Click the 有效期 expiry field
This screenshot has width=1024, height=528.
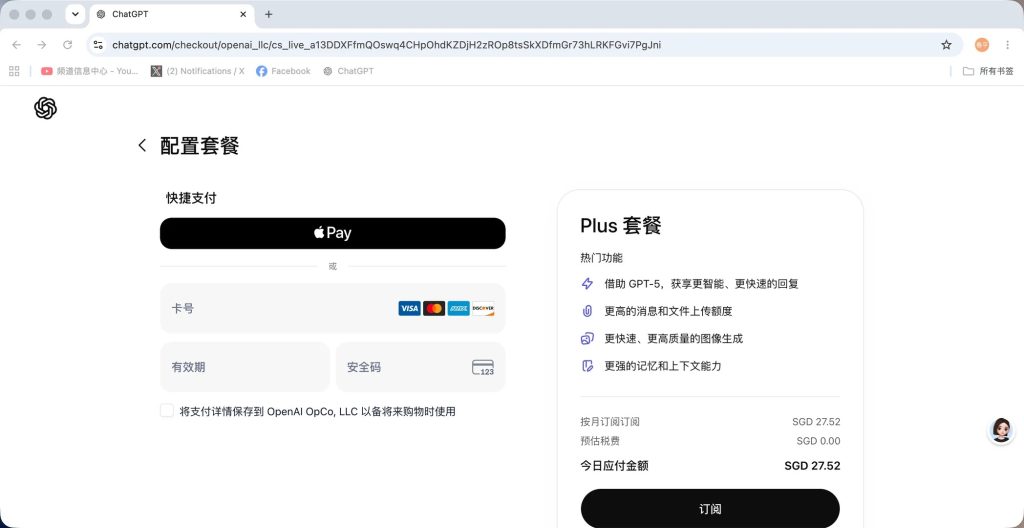pyautogui.click(x=245, y=367)
